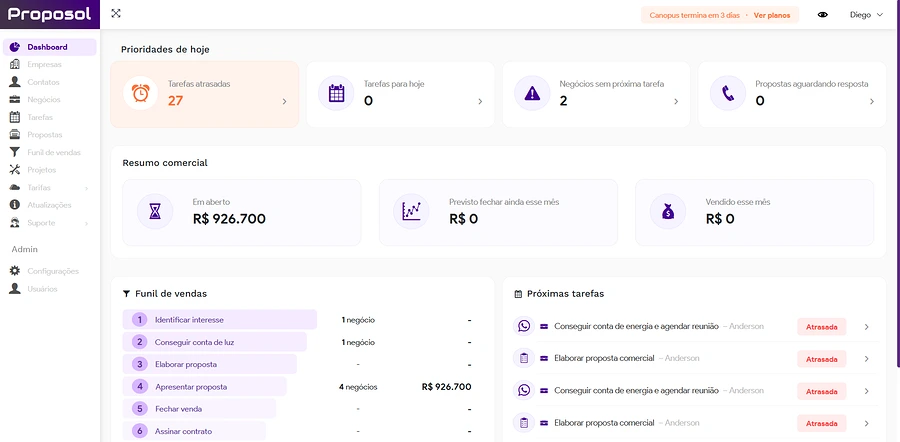Click the WhatsApp icon of the first task

click(x=523, y=326)
